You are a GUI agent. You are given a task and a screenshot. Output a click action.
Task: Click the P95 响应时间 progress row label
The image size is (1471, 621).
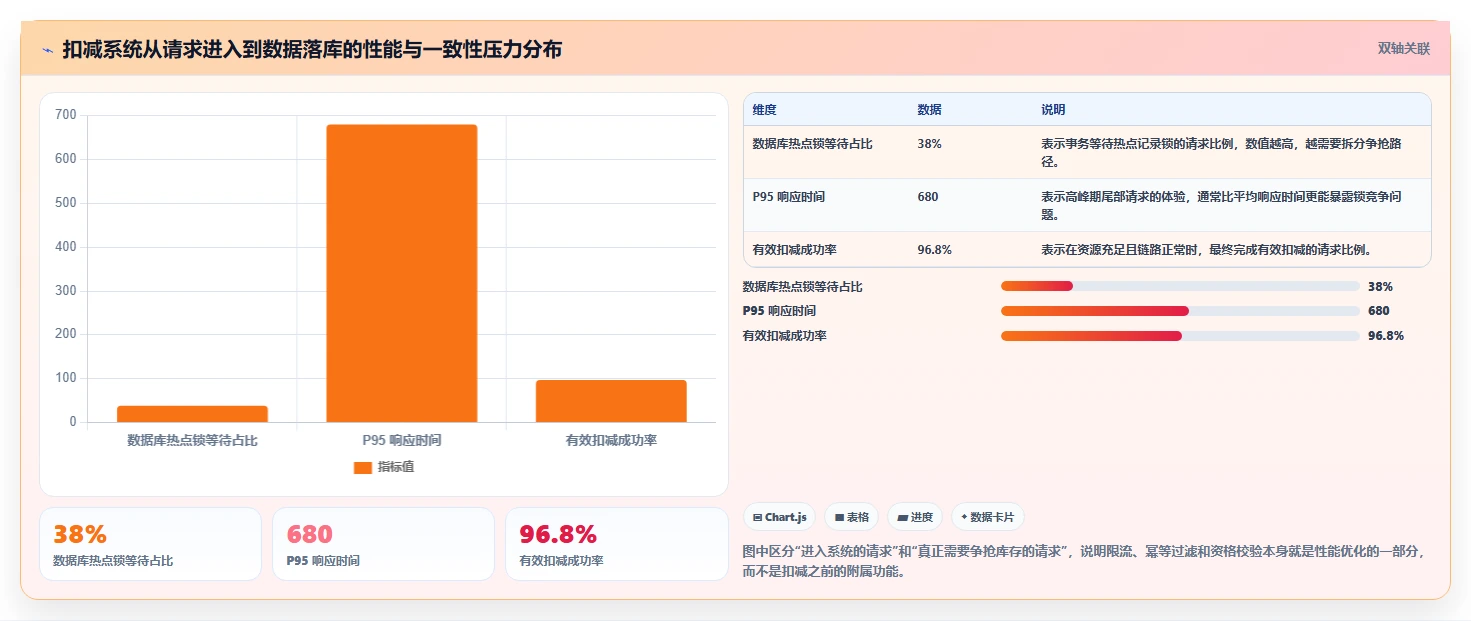coord(779,311)
